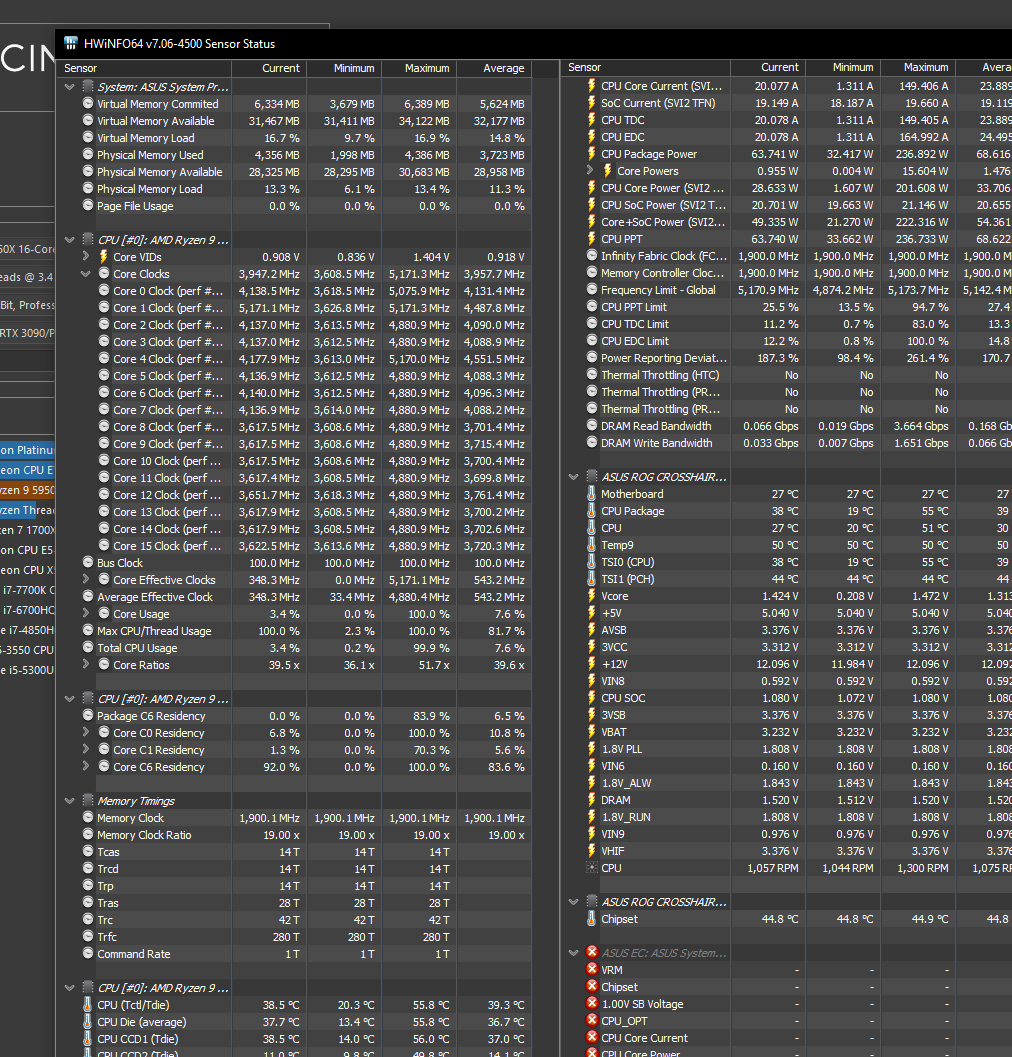The width and height of the screenshot is (1012, 1057).
Task: Collapse the Core Clocks list
Action: [86, 274]
